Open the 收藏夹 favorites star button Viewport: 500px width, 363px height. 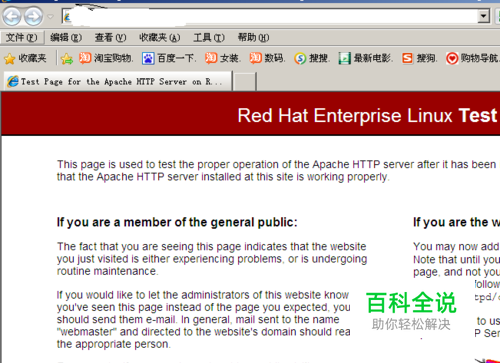(x=25, y=59)
